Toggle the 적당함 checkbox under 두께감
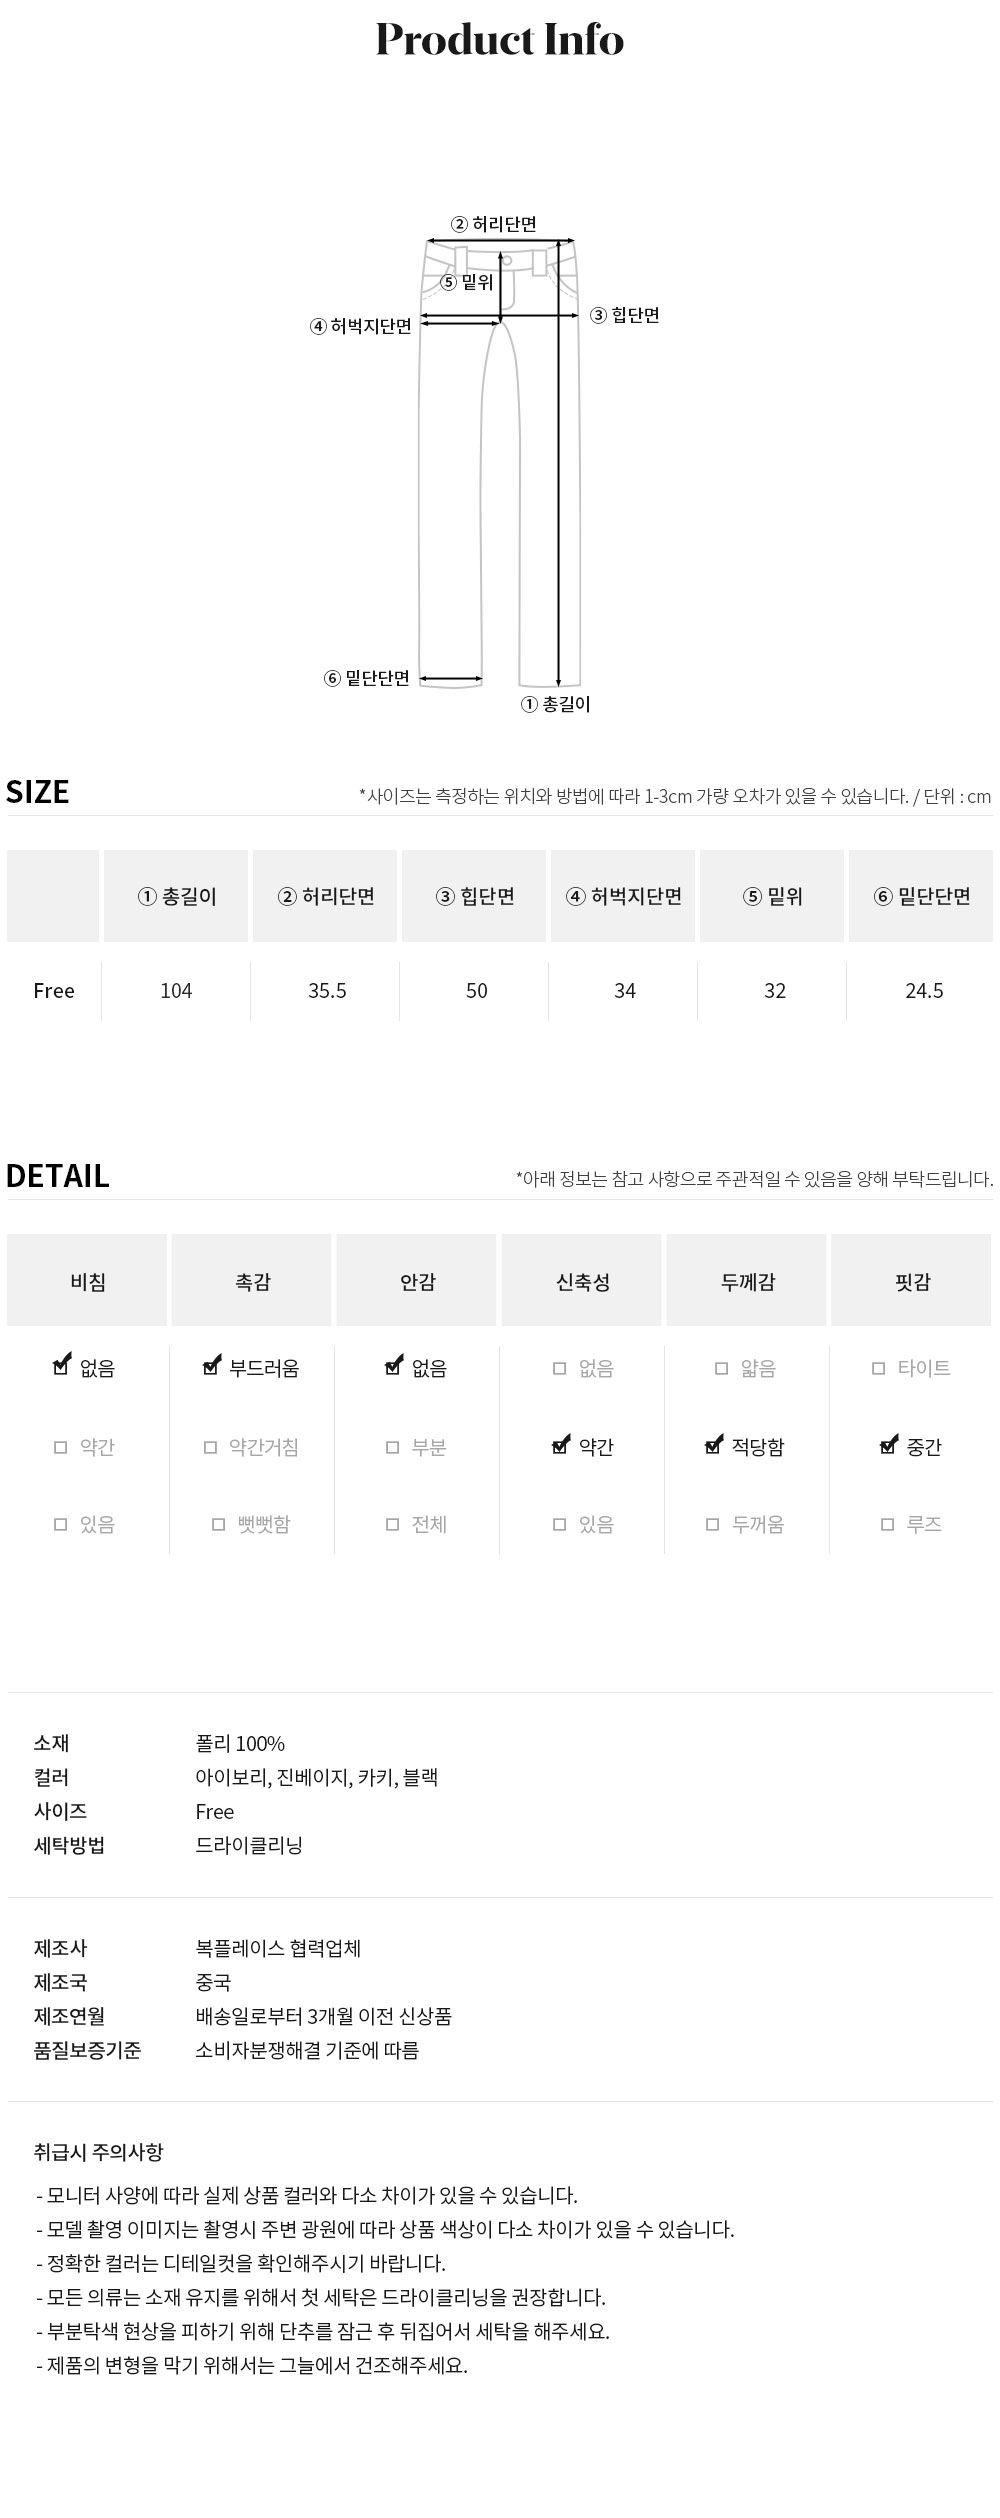Screen dimensions: 1000x2518 [x=714, y=1446]
